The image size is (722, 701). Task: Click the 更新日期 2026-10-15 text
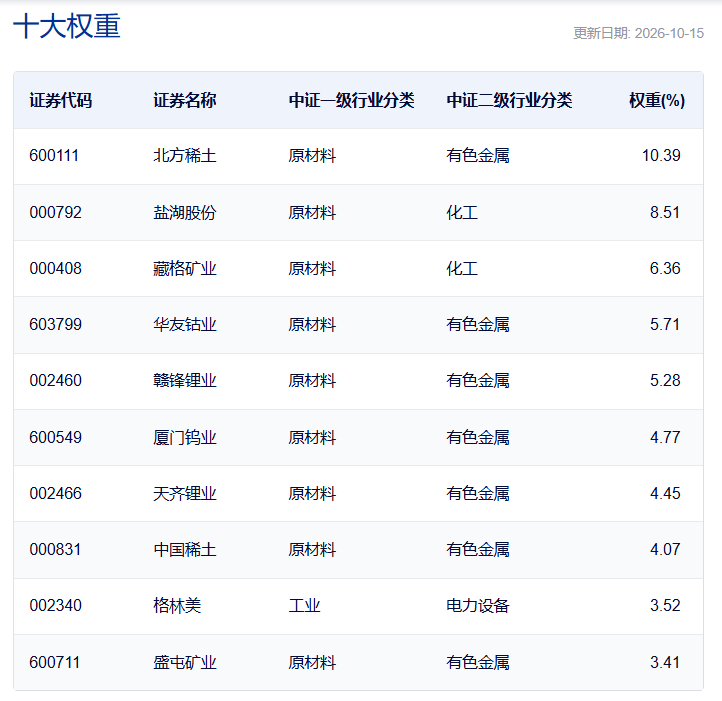(639, 33)
